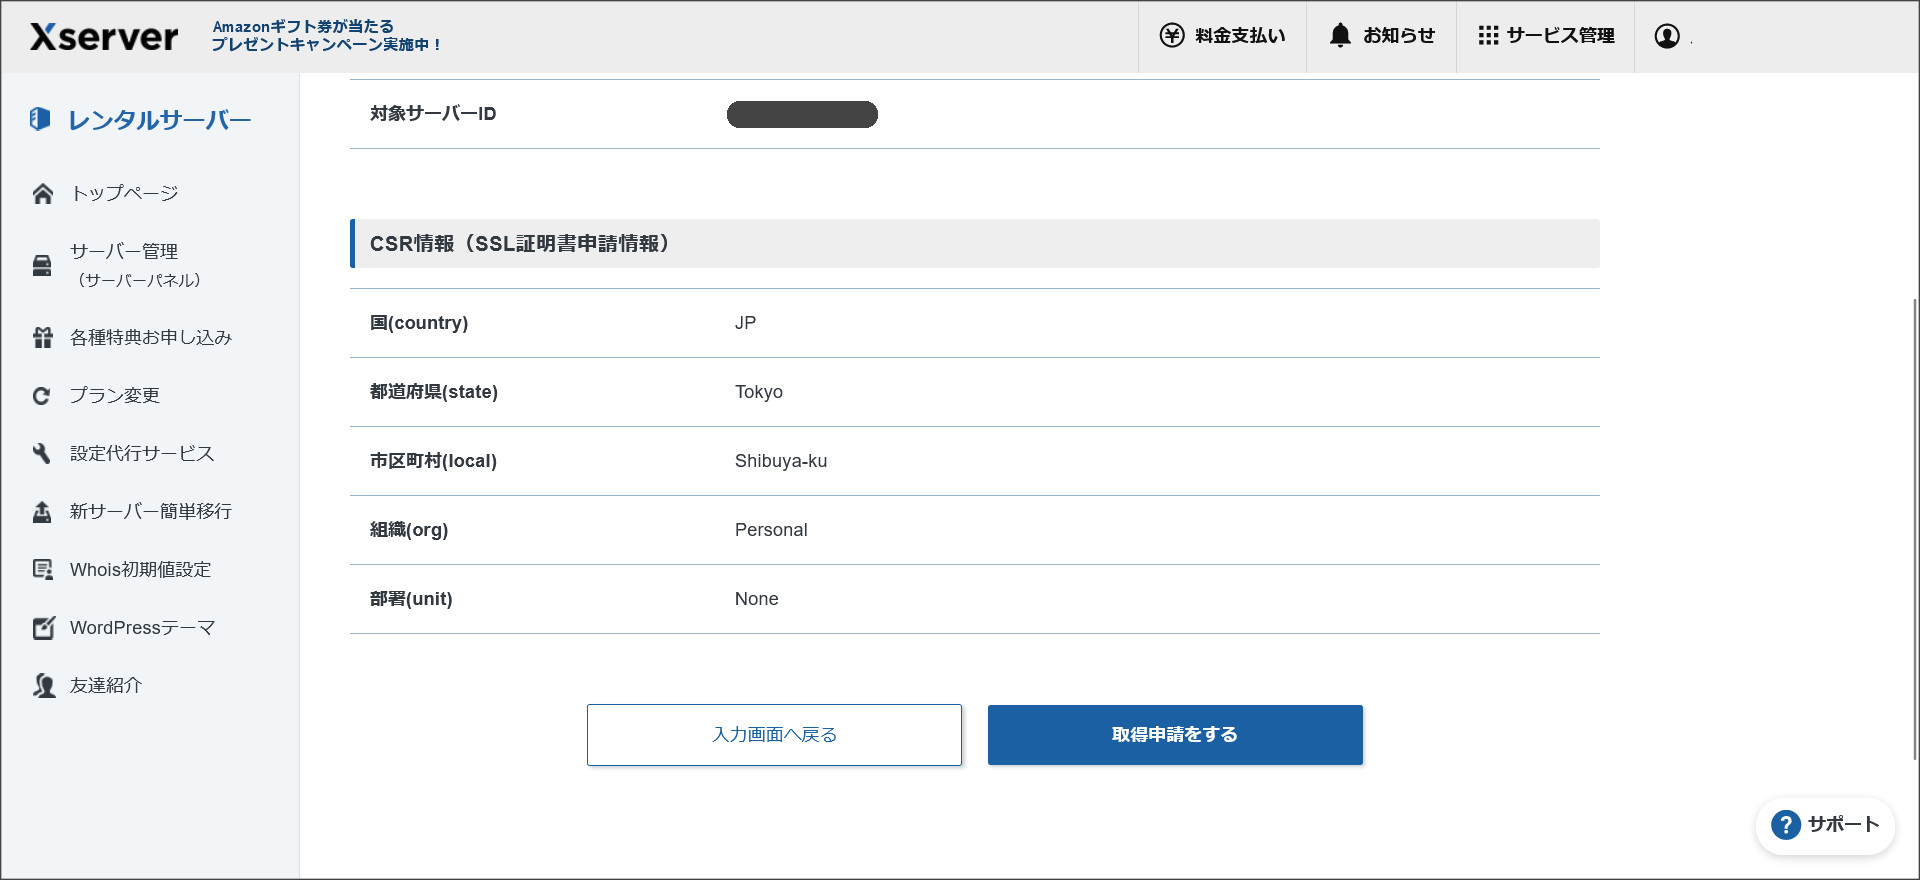Viewport: 1920px width, 880px height.
Task: Click the wrench icon for 設定代行サービス
Action: 43,454
